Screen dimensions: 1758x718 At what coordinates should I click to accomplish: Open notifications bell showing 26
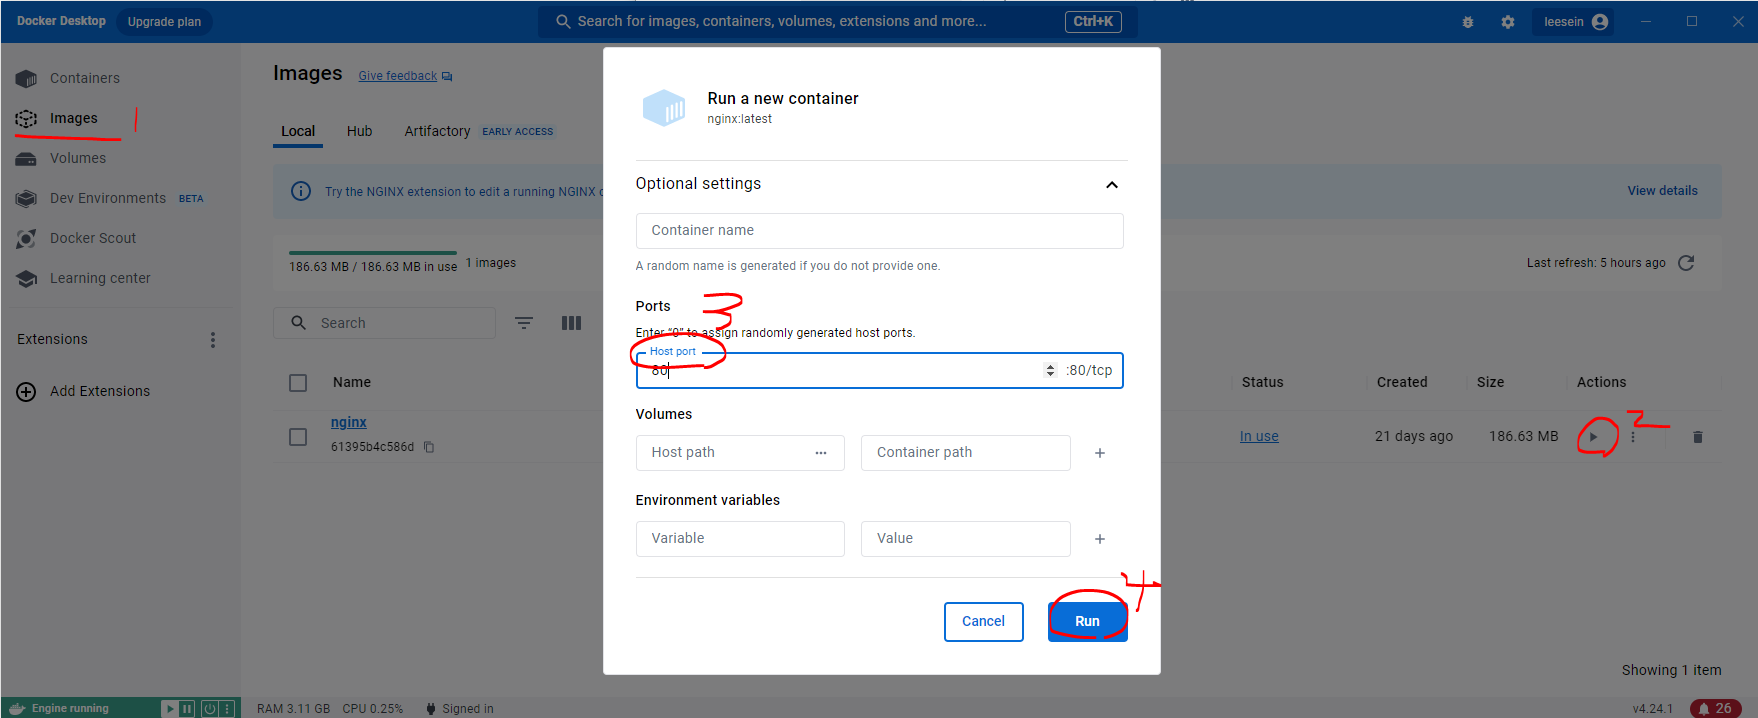click(1716, 708)
